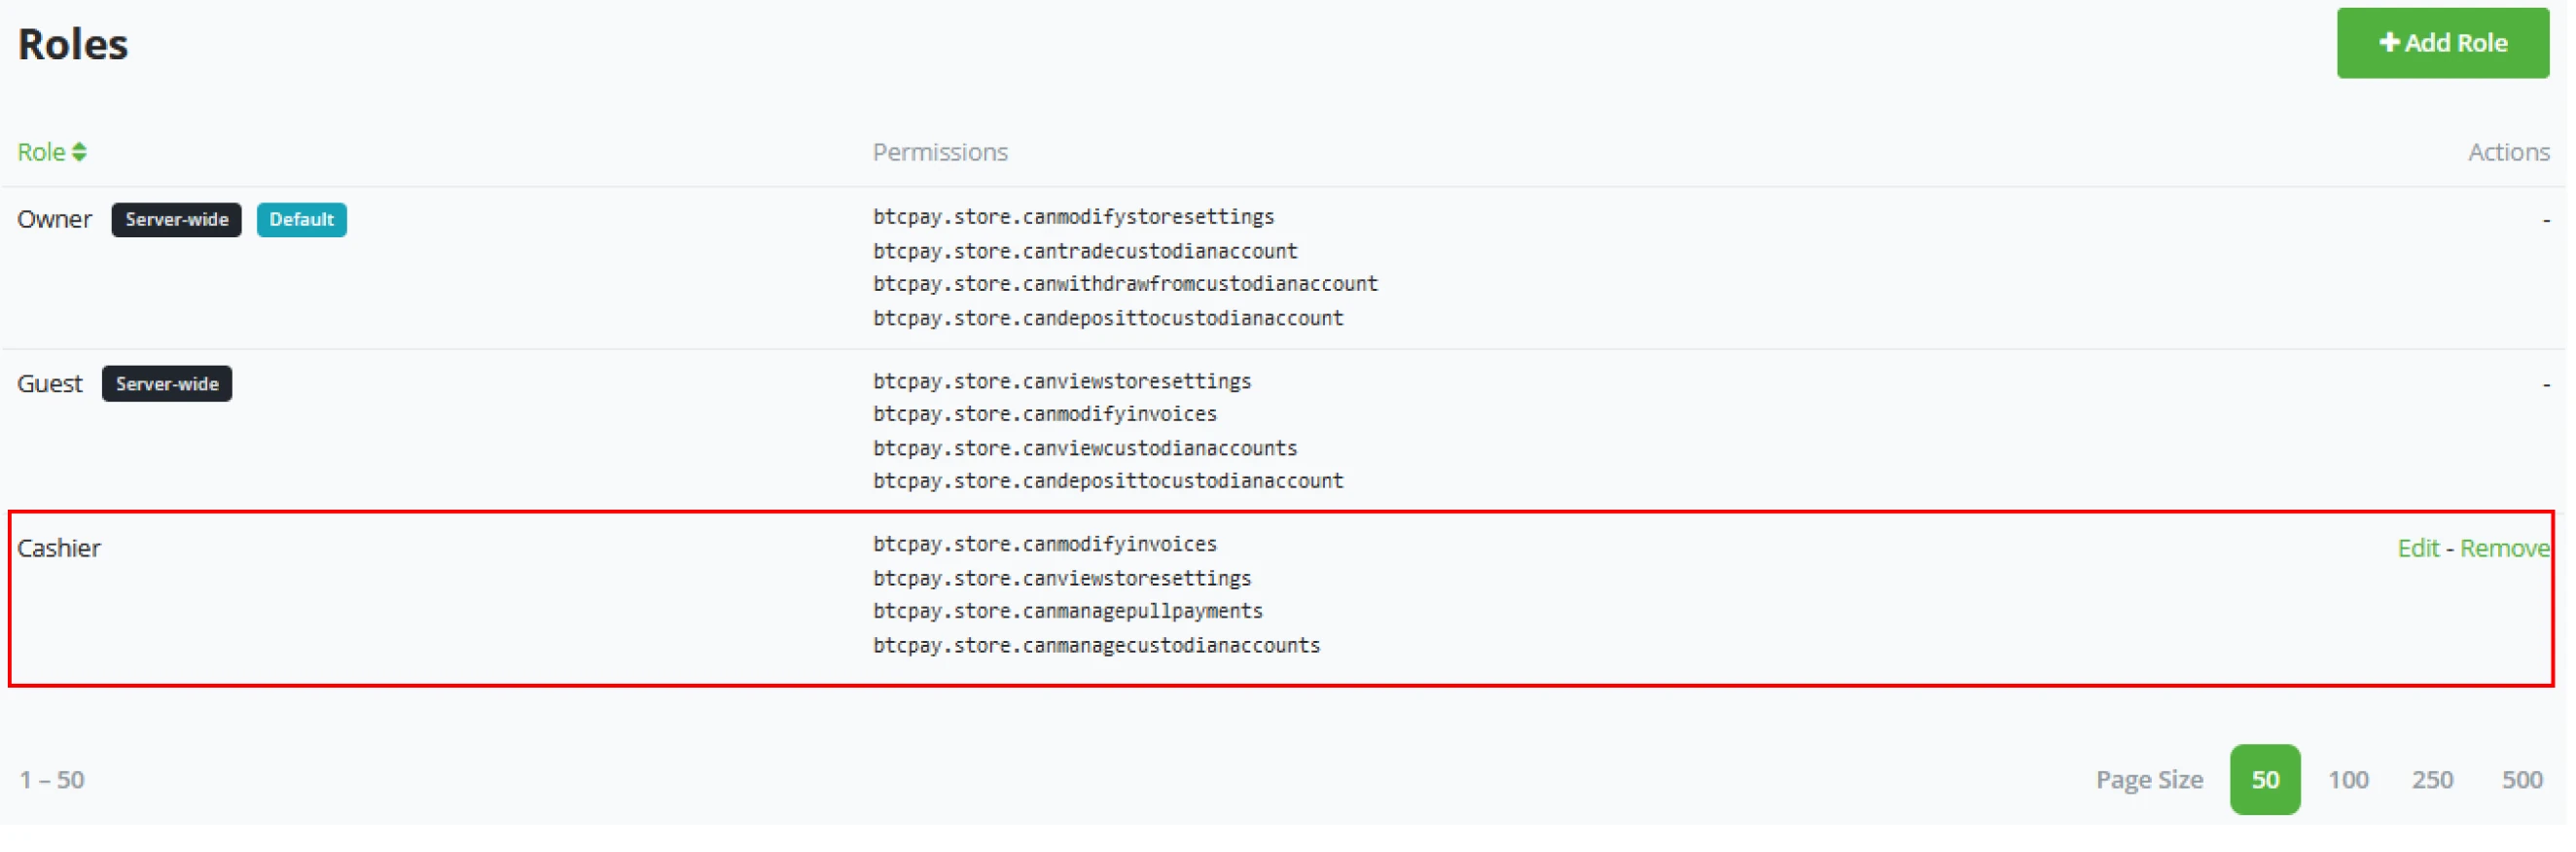Remove the Cashier role
This screenshot has height=852, width=2576.
click(2503, 548)
